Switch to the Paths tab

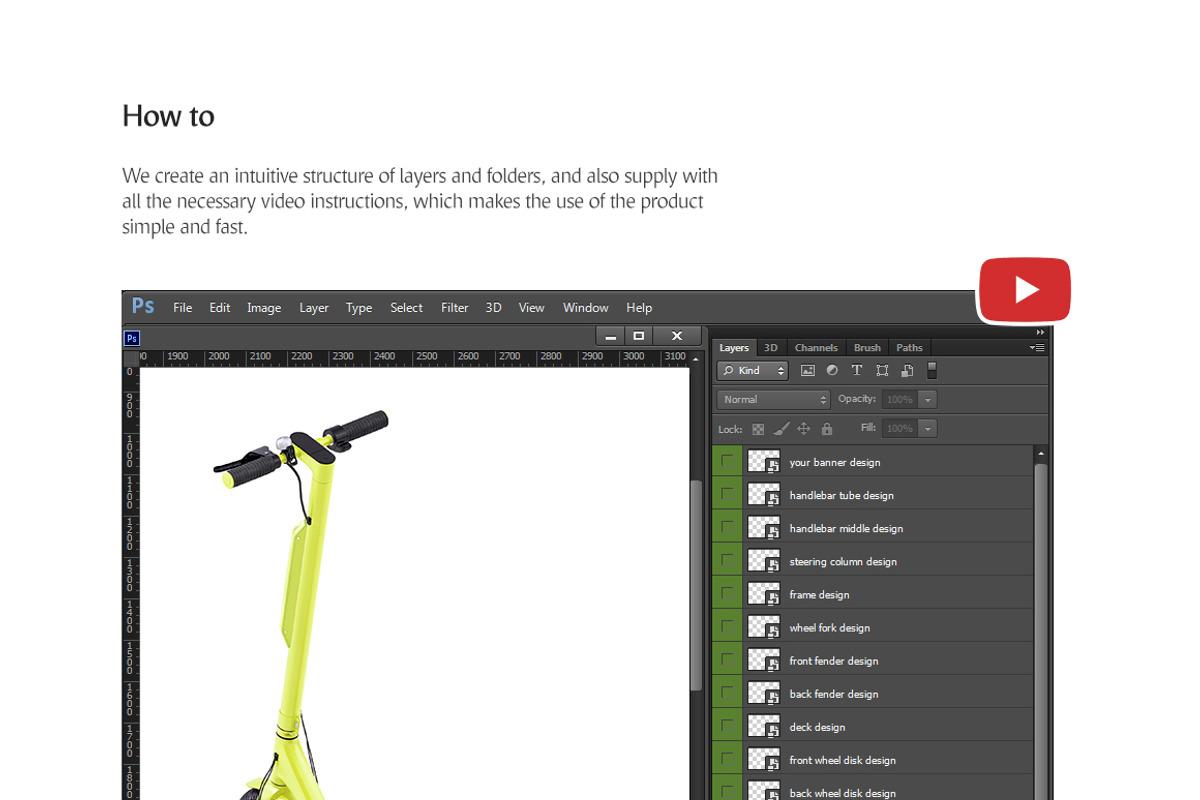click(x=909, y=348)
